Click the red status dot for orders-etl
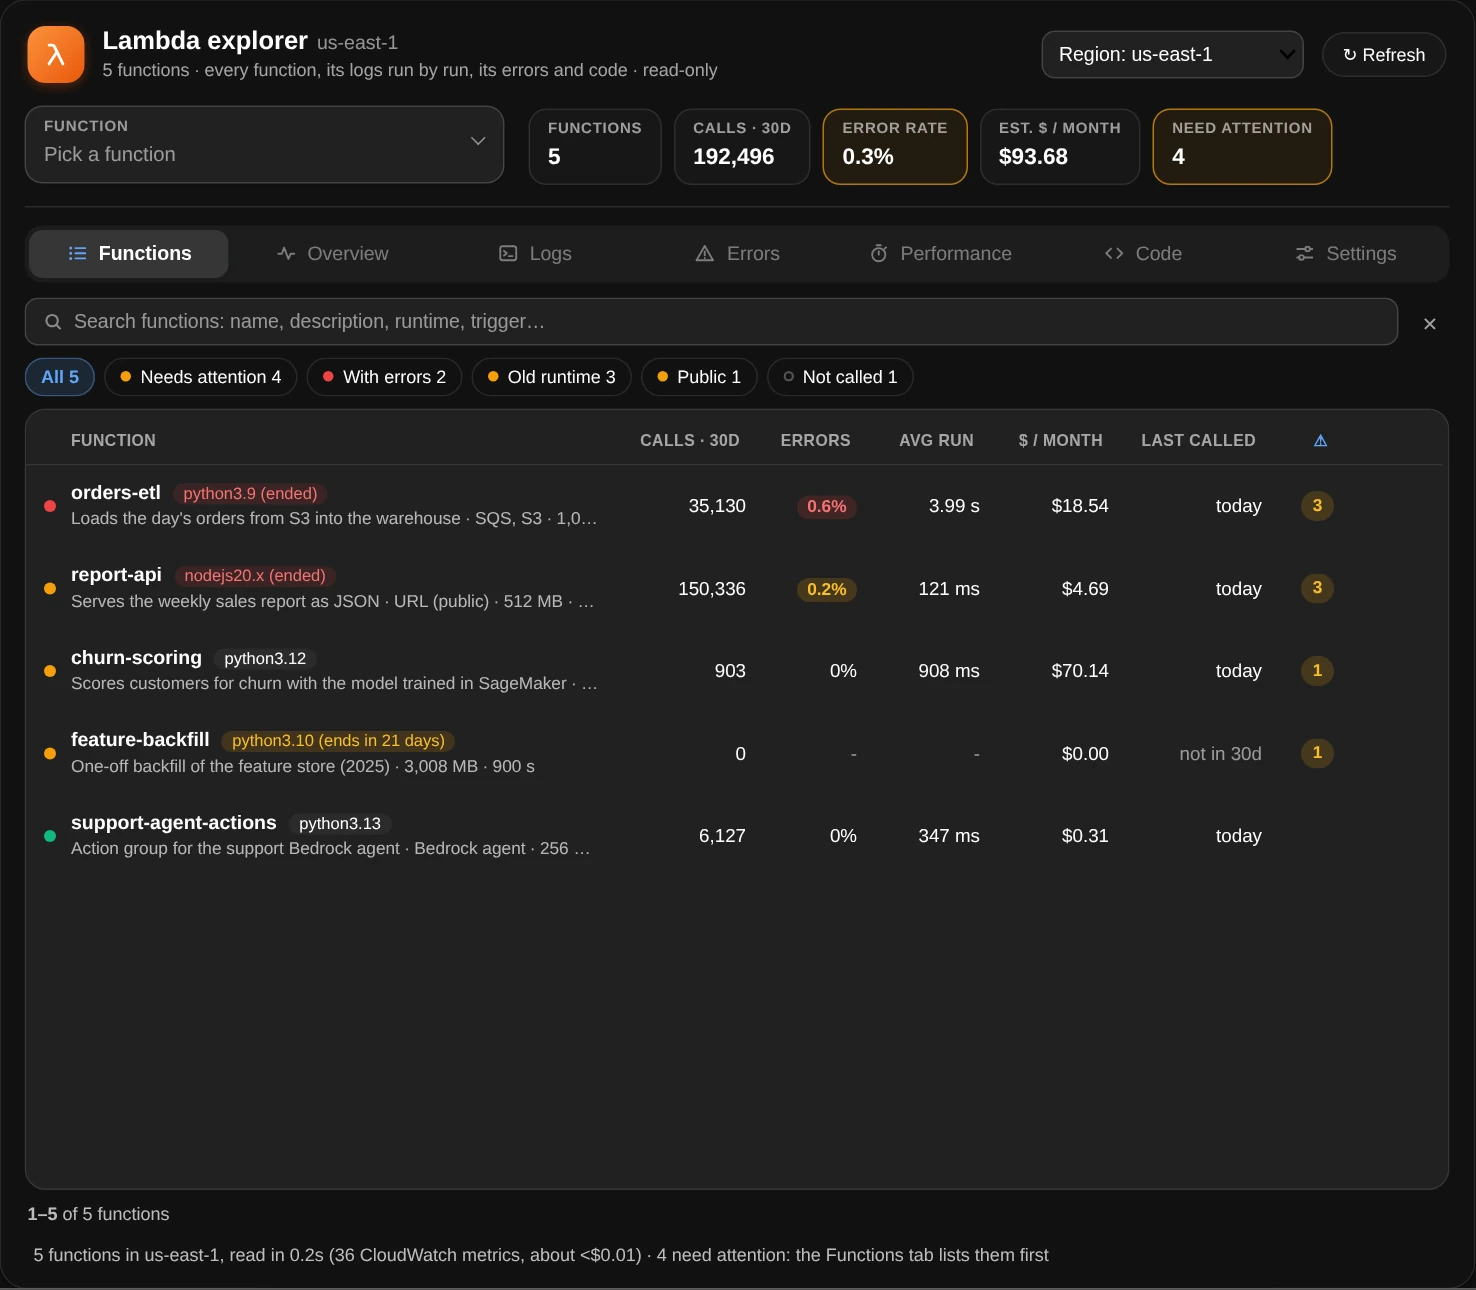The image size is (1476, 1290). click(x=50, y=506)
